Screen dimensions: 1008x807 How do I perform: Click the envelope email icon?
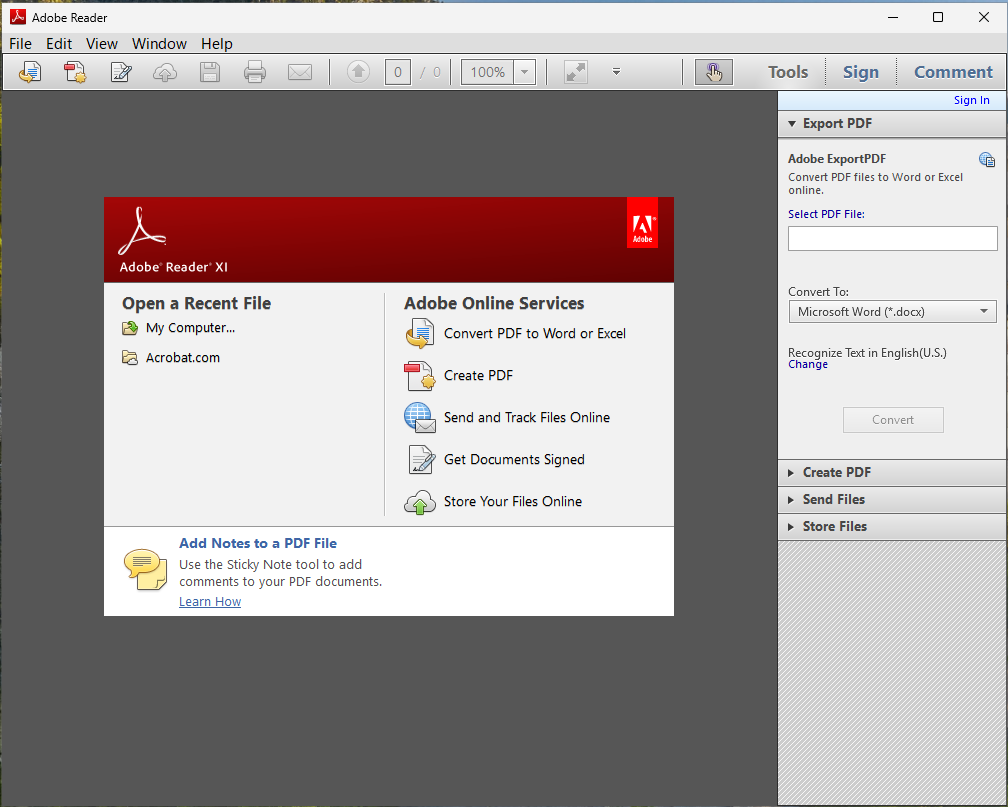(300, 72)
